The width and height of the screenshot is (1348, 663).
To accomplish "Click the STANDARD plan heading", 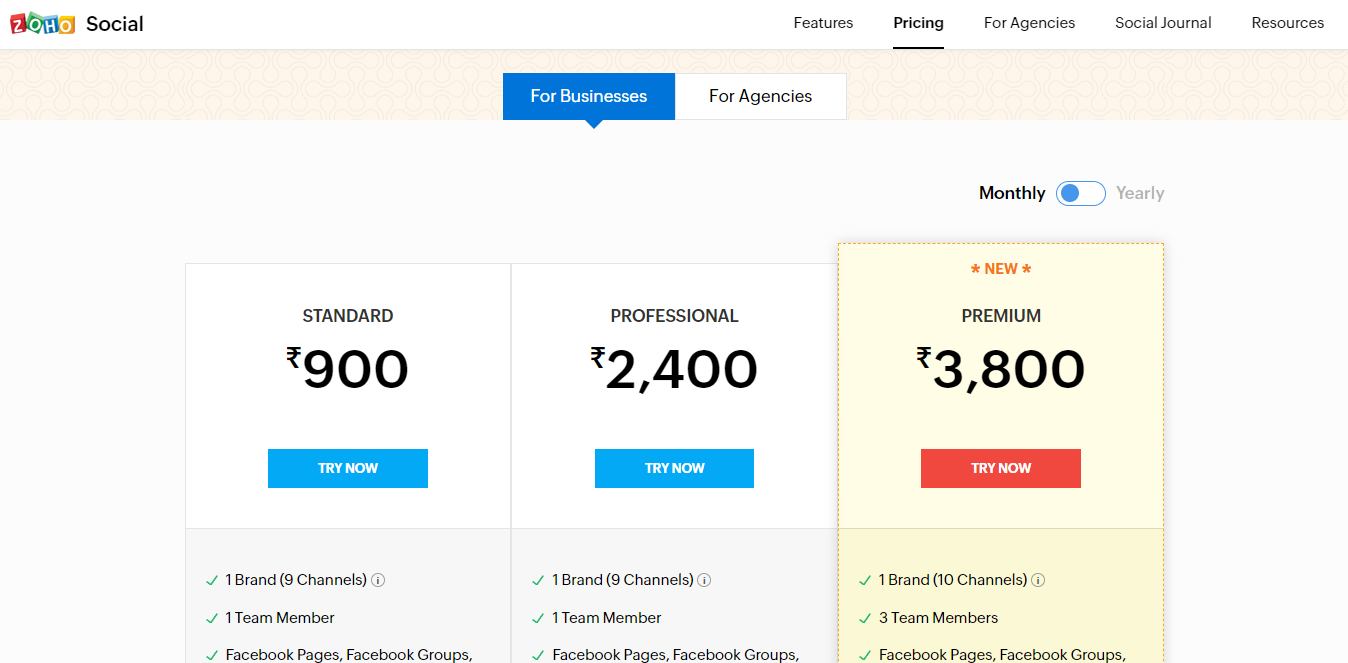I will click(x=348, y=316).
